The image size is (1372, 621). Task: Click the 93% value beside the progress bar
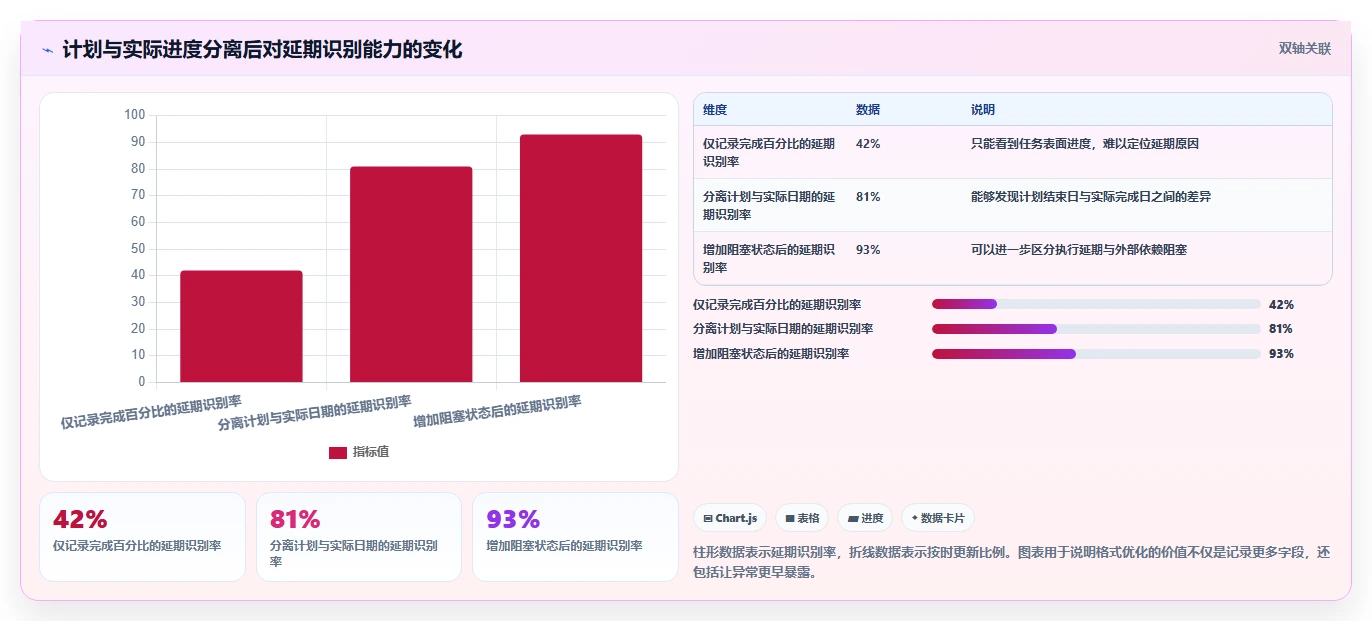(x=1281, y=354)
